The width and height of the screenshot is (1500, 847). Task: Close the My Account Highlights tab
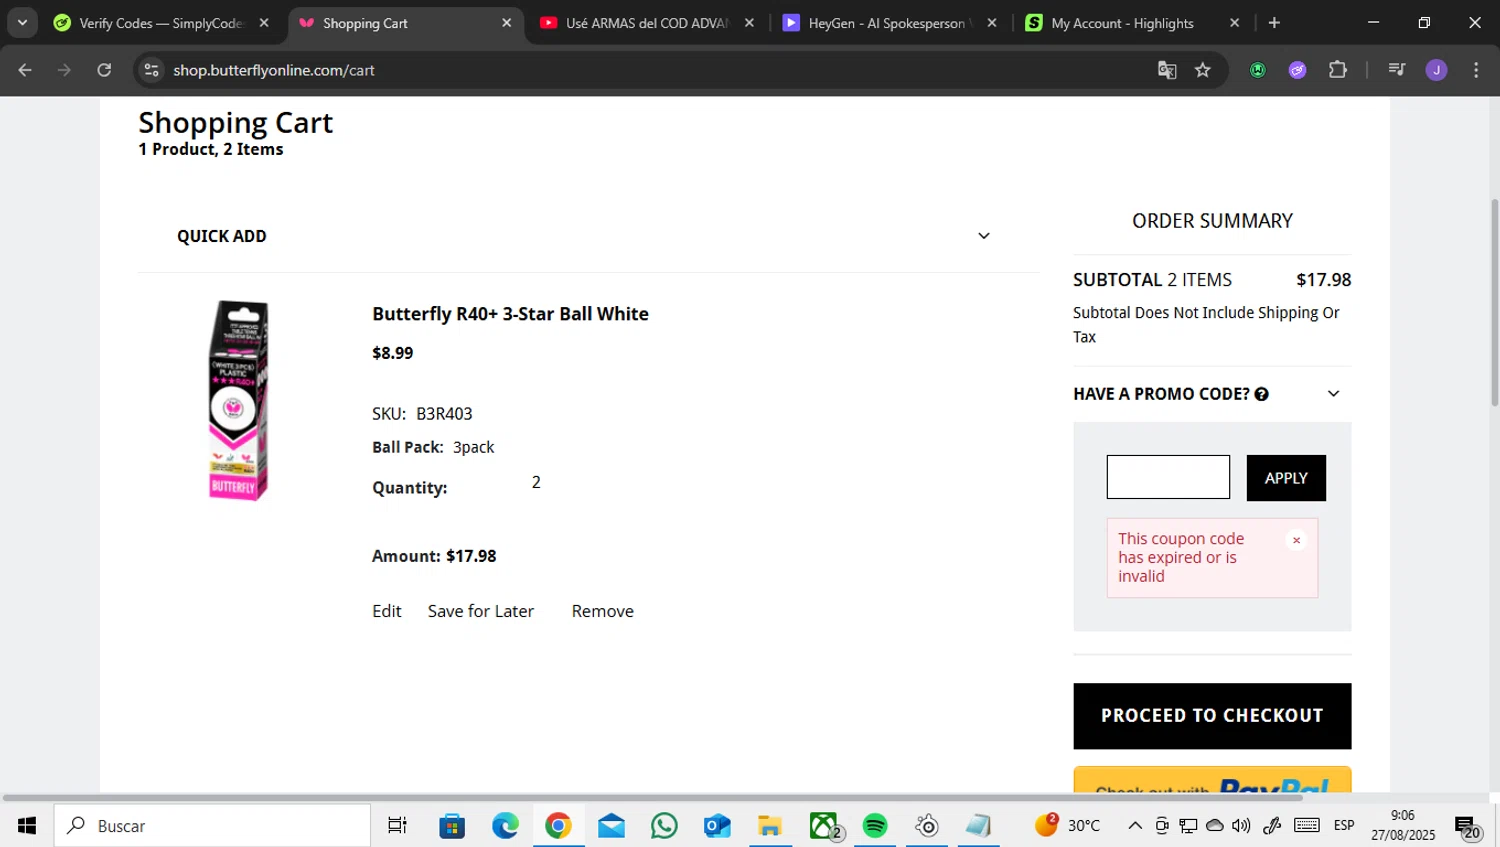click(x=1234, y=23)
